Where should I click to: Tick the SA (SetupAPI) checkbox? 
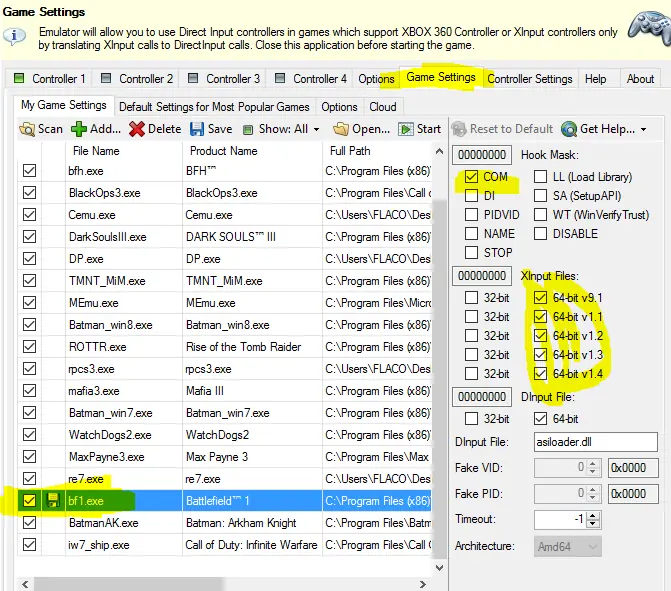click(540, 196)
